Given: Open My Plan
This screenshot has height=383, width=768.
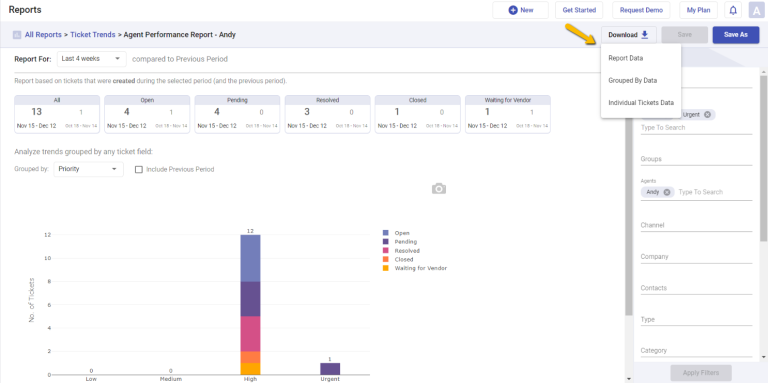Looking at the screenshot, I should [x=698, y=10].
